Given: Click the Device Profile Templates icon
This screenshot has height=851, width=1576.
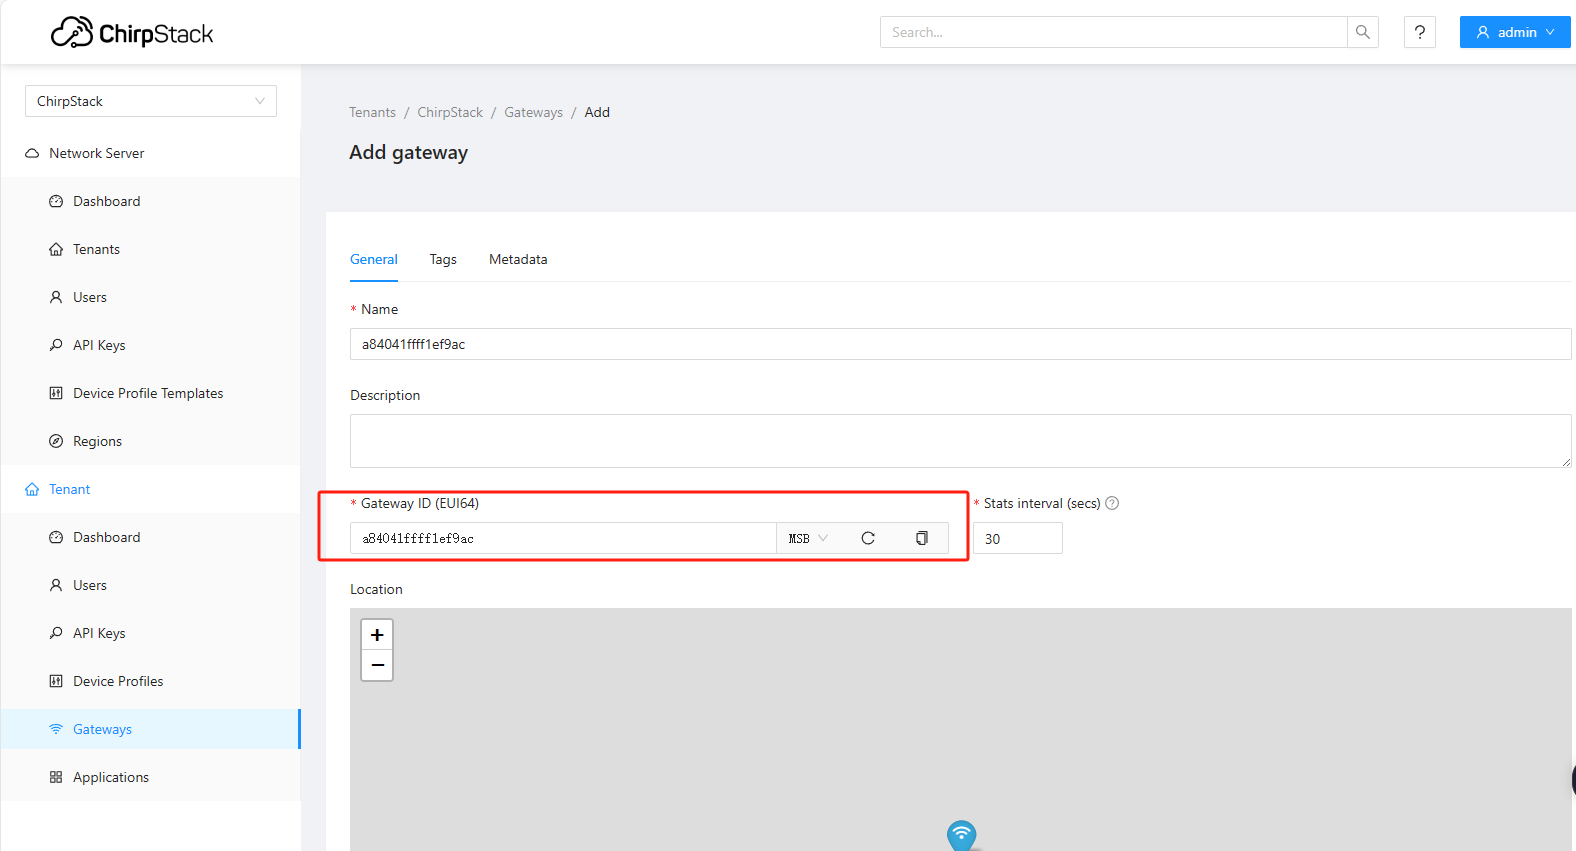Looking at the screenshot, I should tap(56, 393).
